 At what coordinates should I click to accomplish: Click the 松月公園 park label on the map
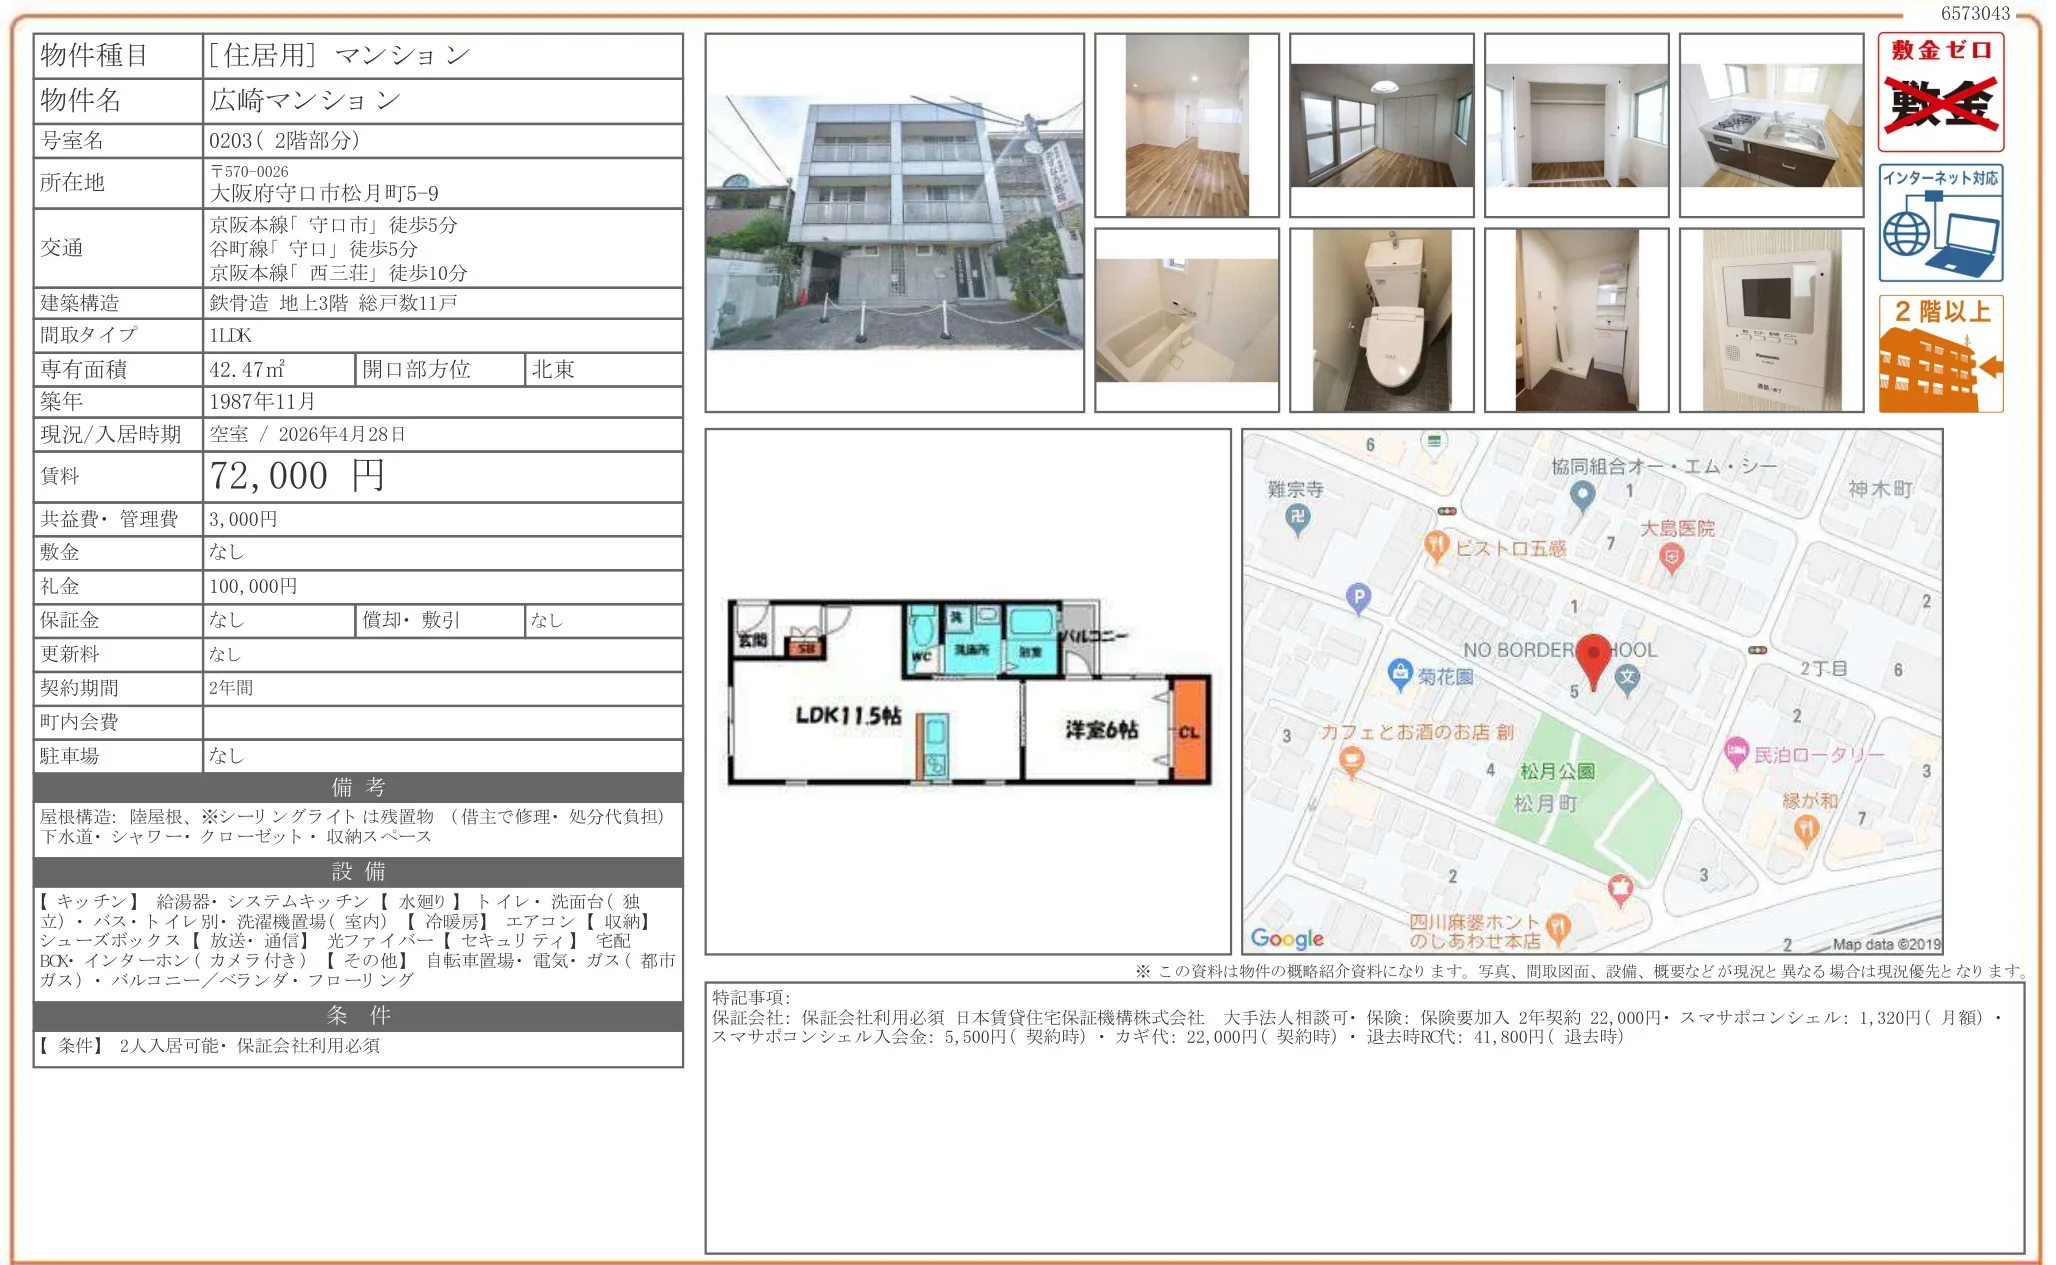1557,771
